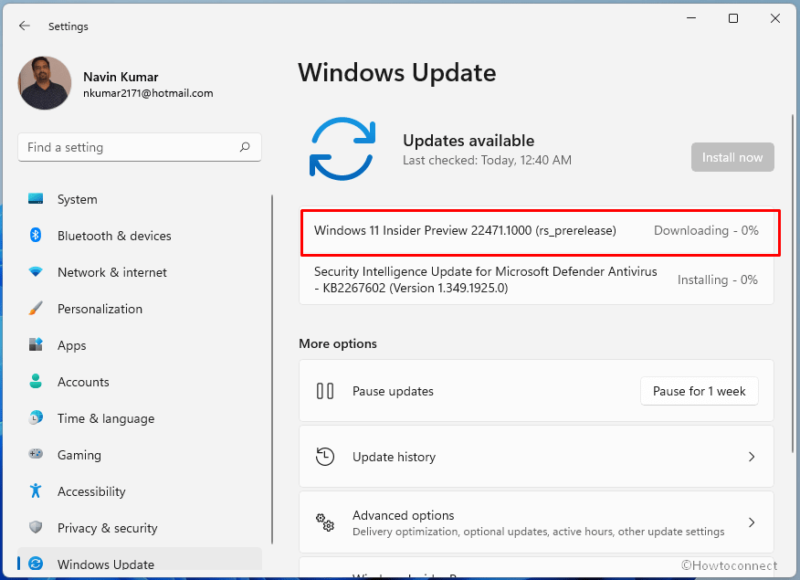Click the Bluetooth icon in sidebar

pos(36,235)
